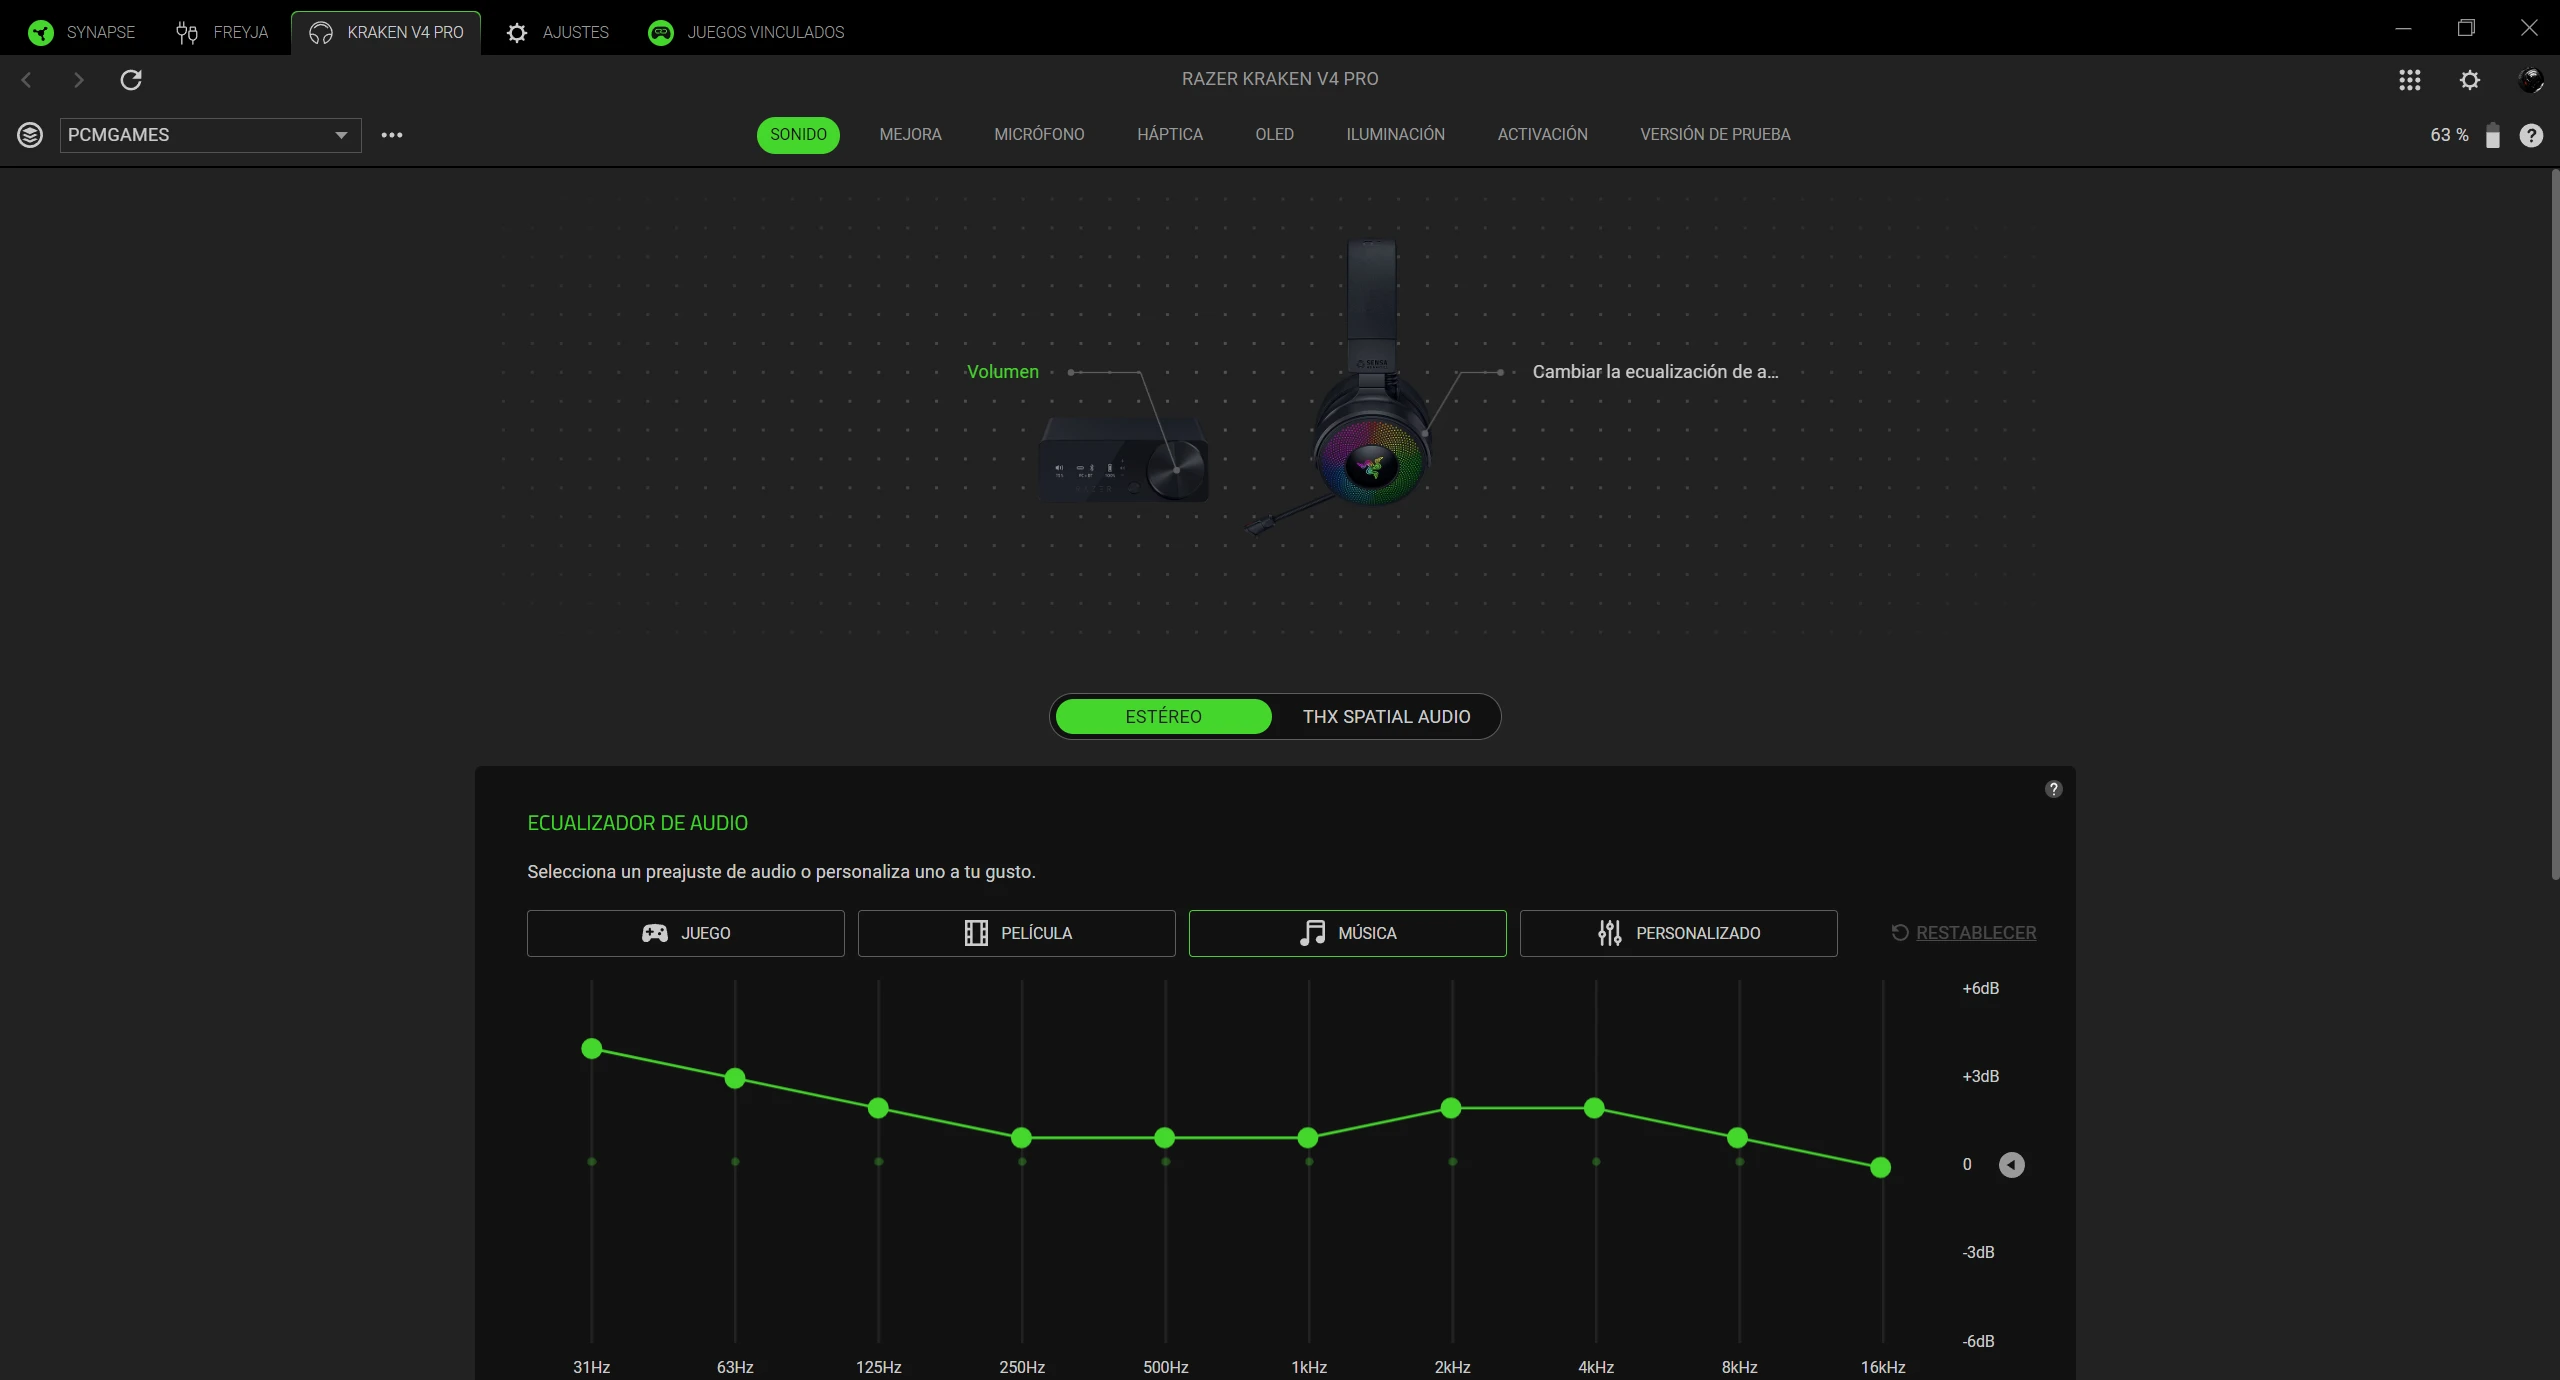Image resolution: width=2560 pixels, height=1380 pixels.
Task: Click the Razer Kraken V4 Pro title
Action: tap(1280, 79)
